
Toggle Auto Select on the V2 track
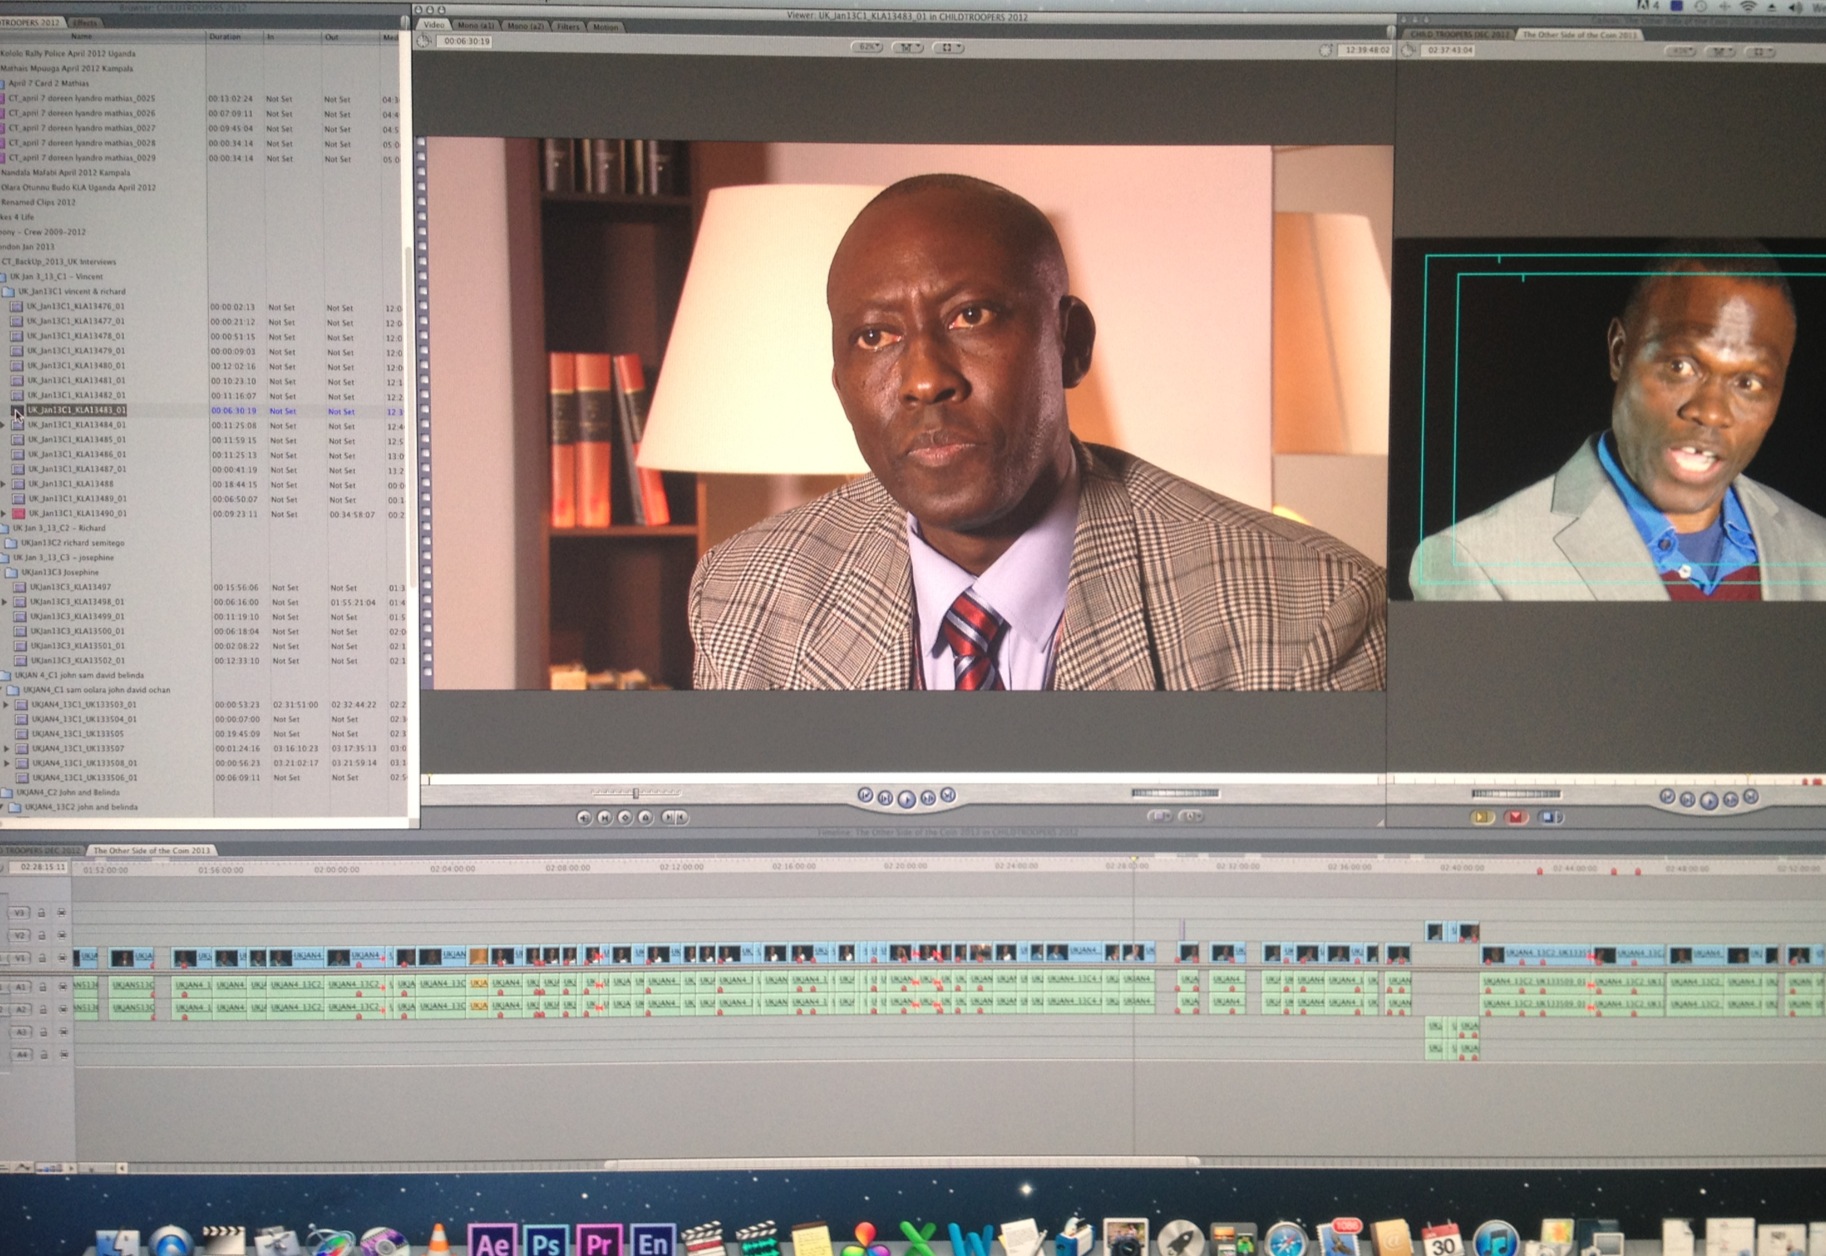[x=62, y=936]
